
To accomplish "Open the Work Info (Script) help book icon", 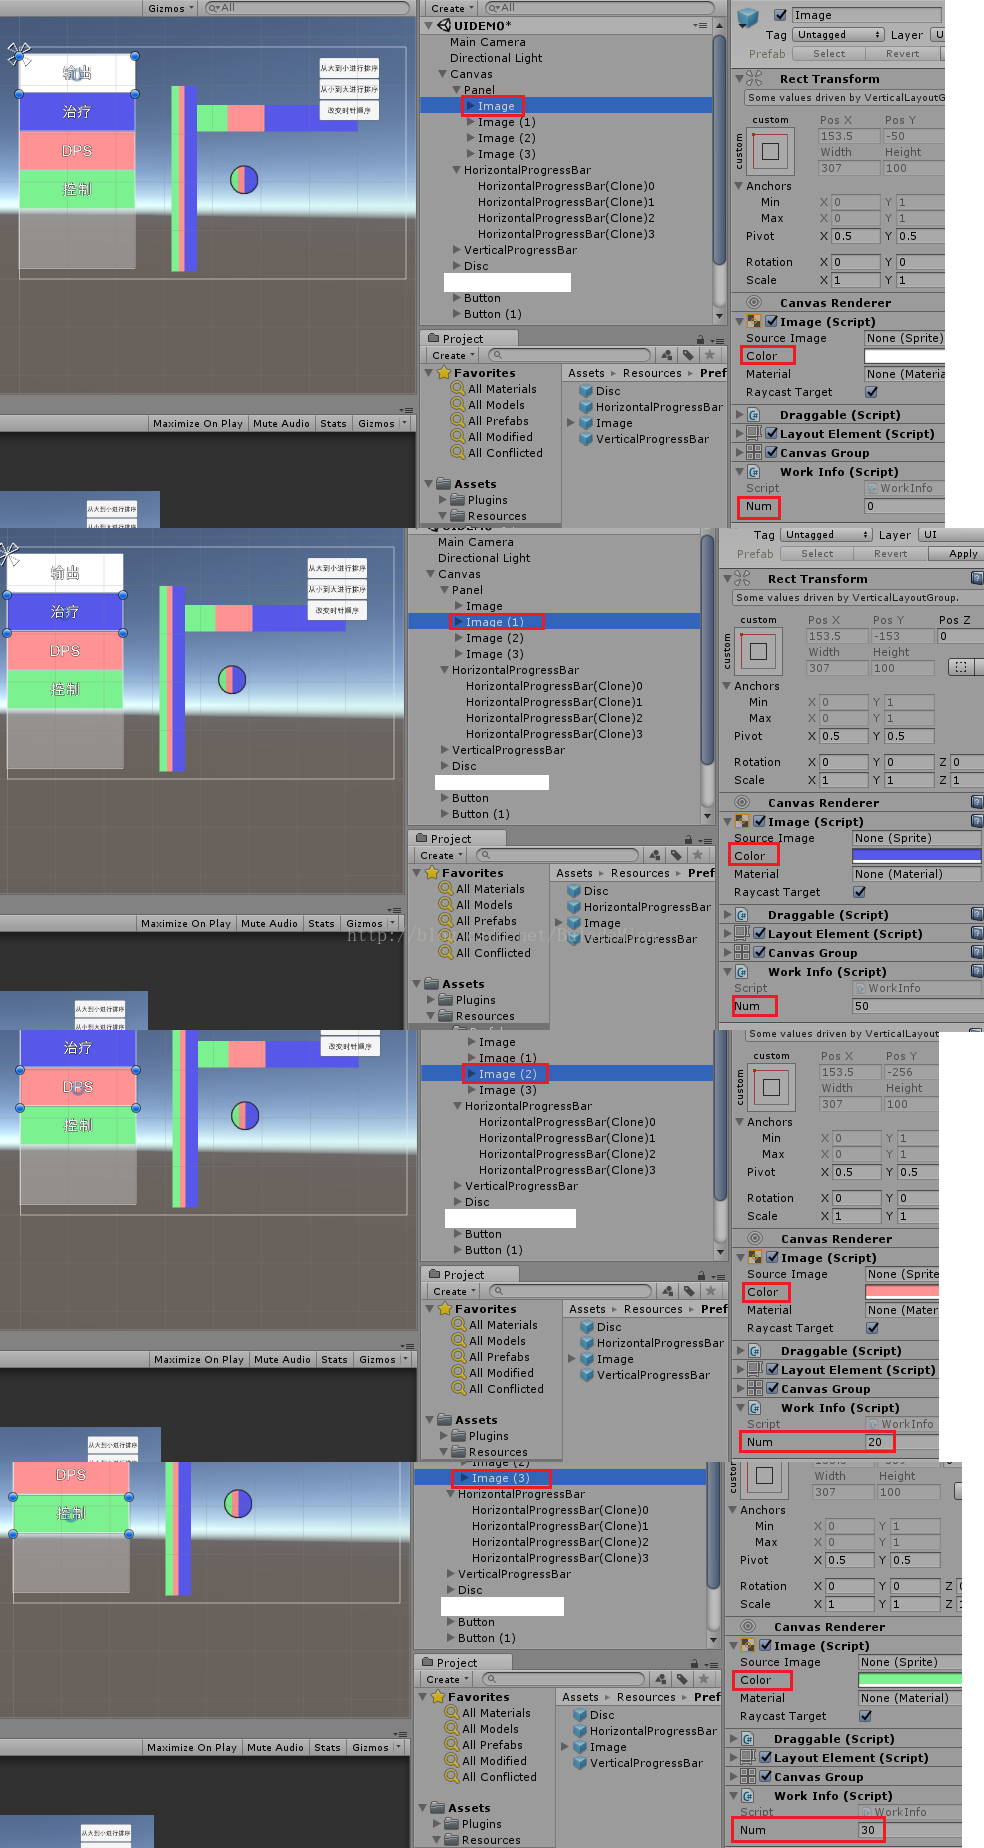I will pyautogui.click(x=977, y=971).
